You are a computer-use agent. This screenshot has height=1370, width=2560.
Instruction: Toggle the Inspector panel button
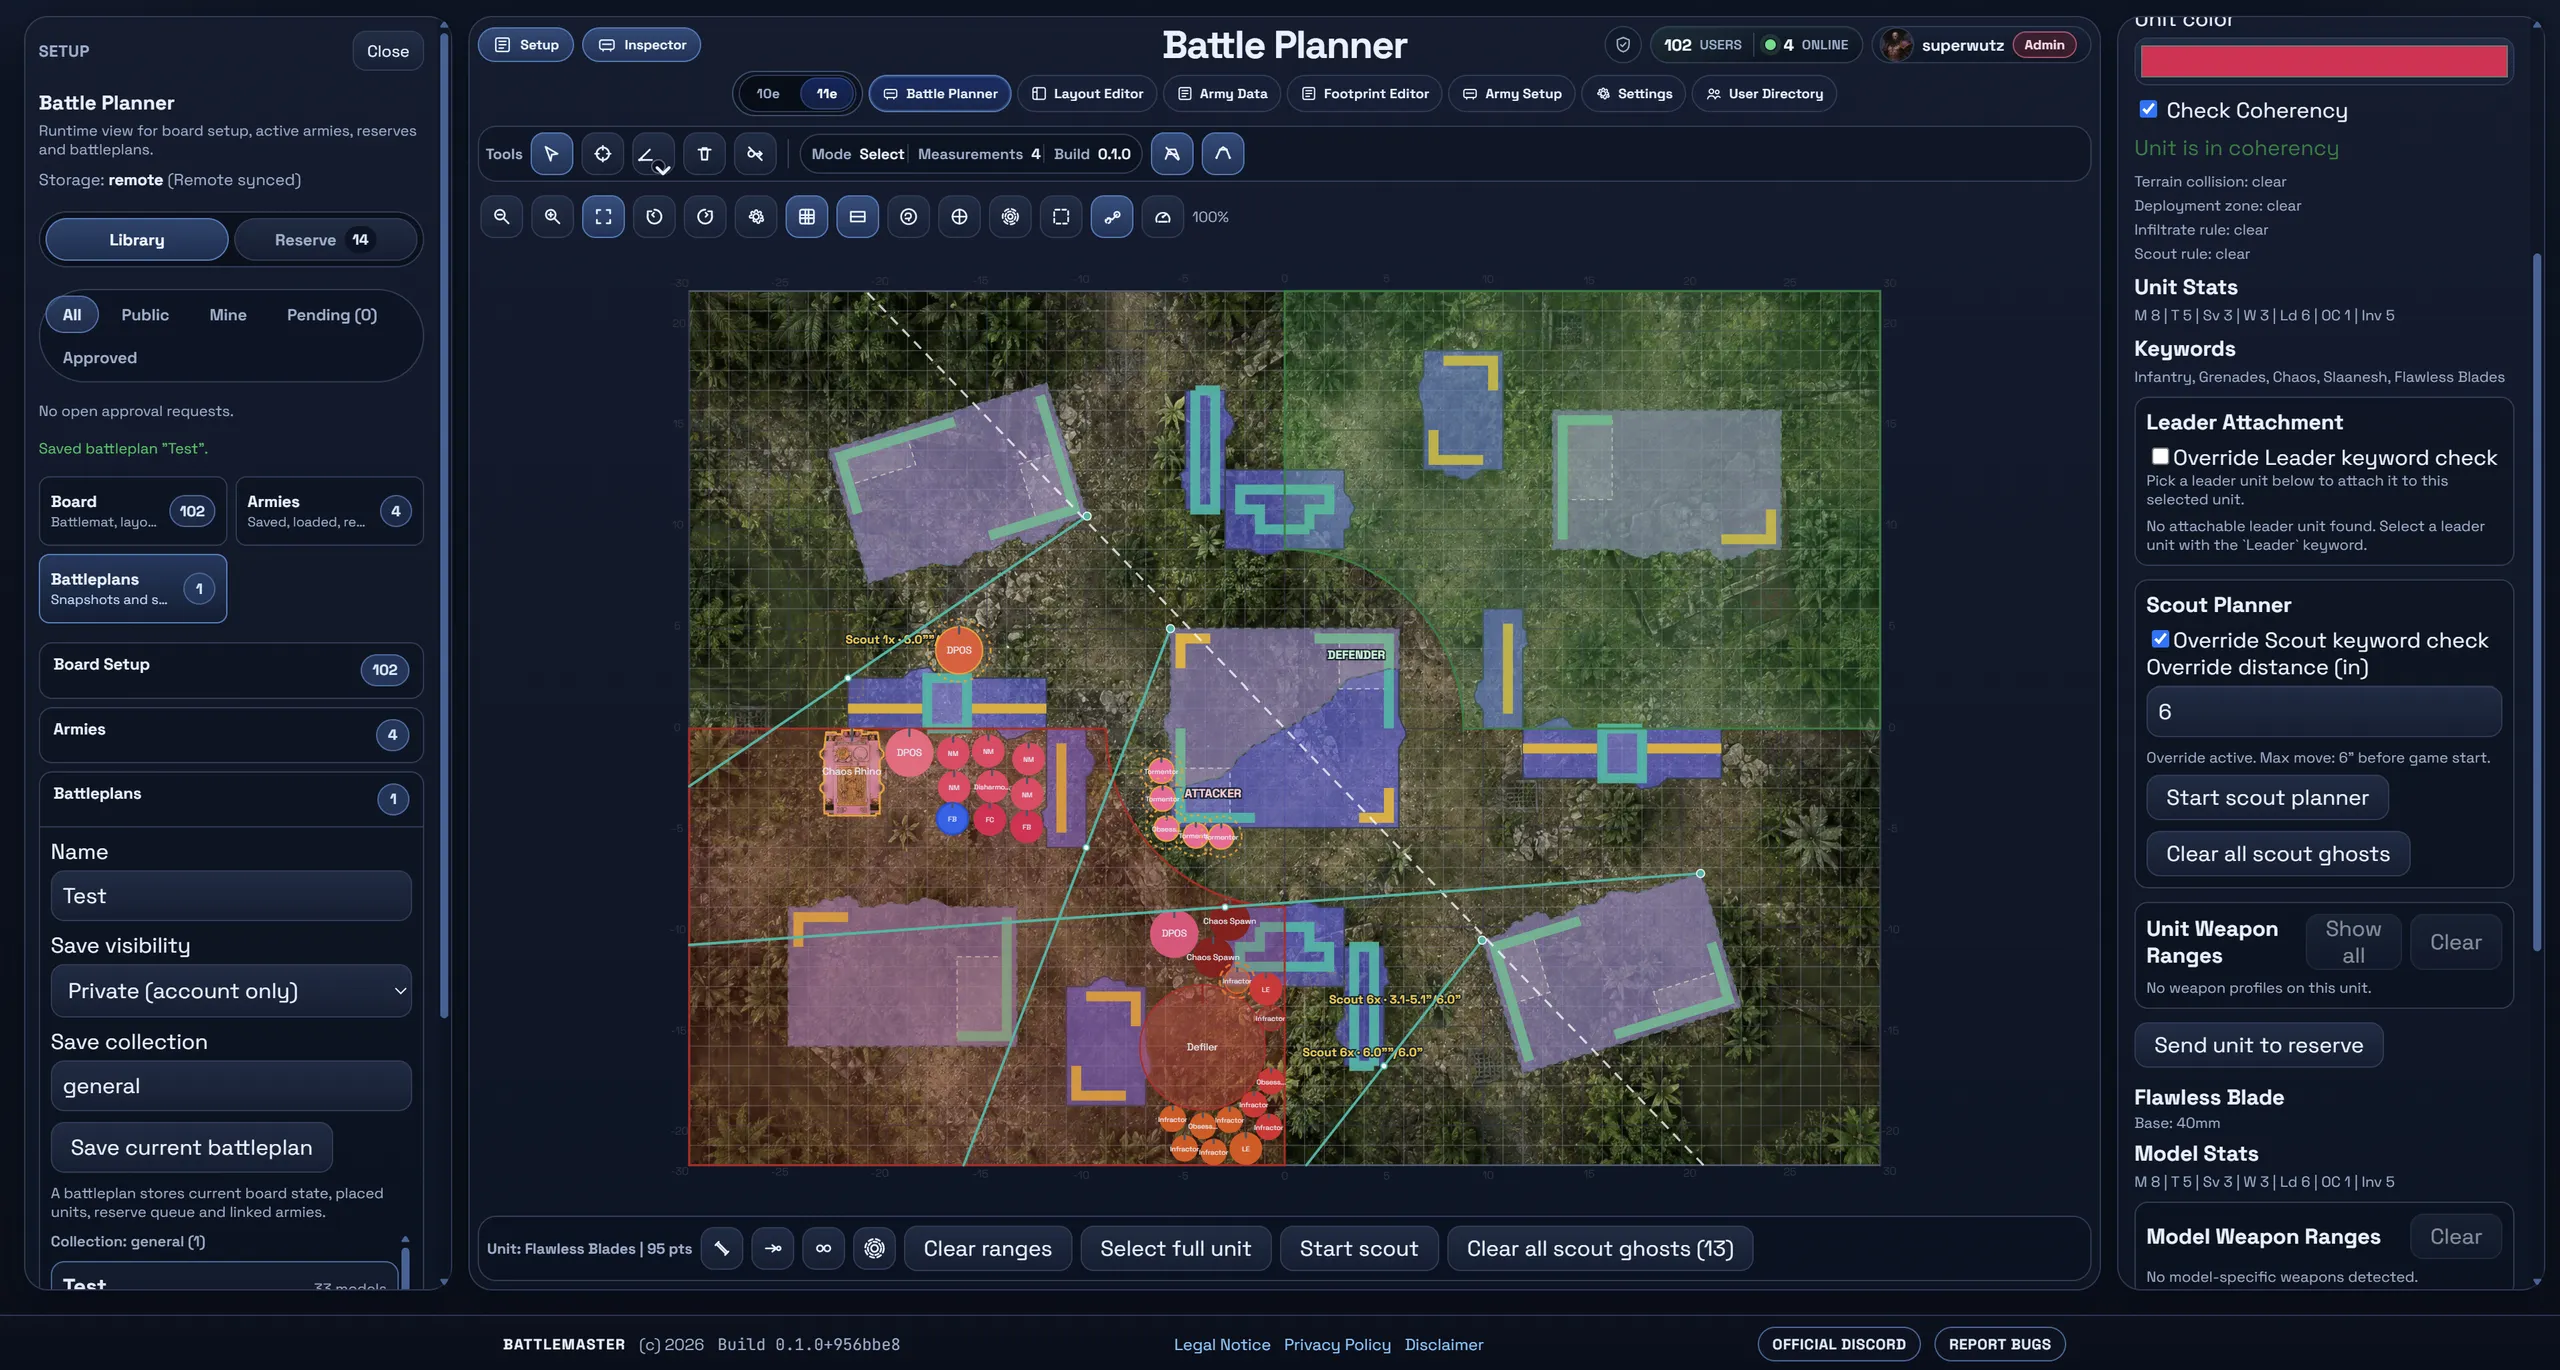pos(641,45)
